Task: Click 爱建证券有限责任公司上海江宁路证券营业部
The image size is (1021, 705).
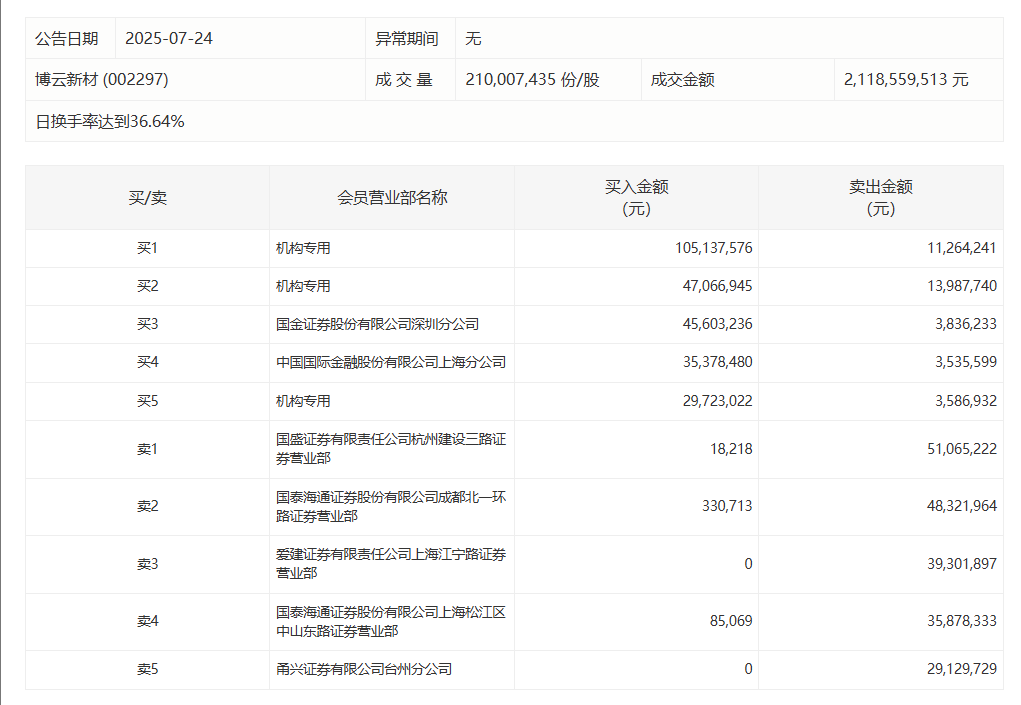Action: click(391, 564)
